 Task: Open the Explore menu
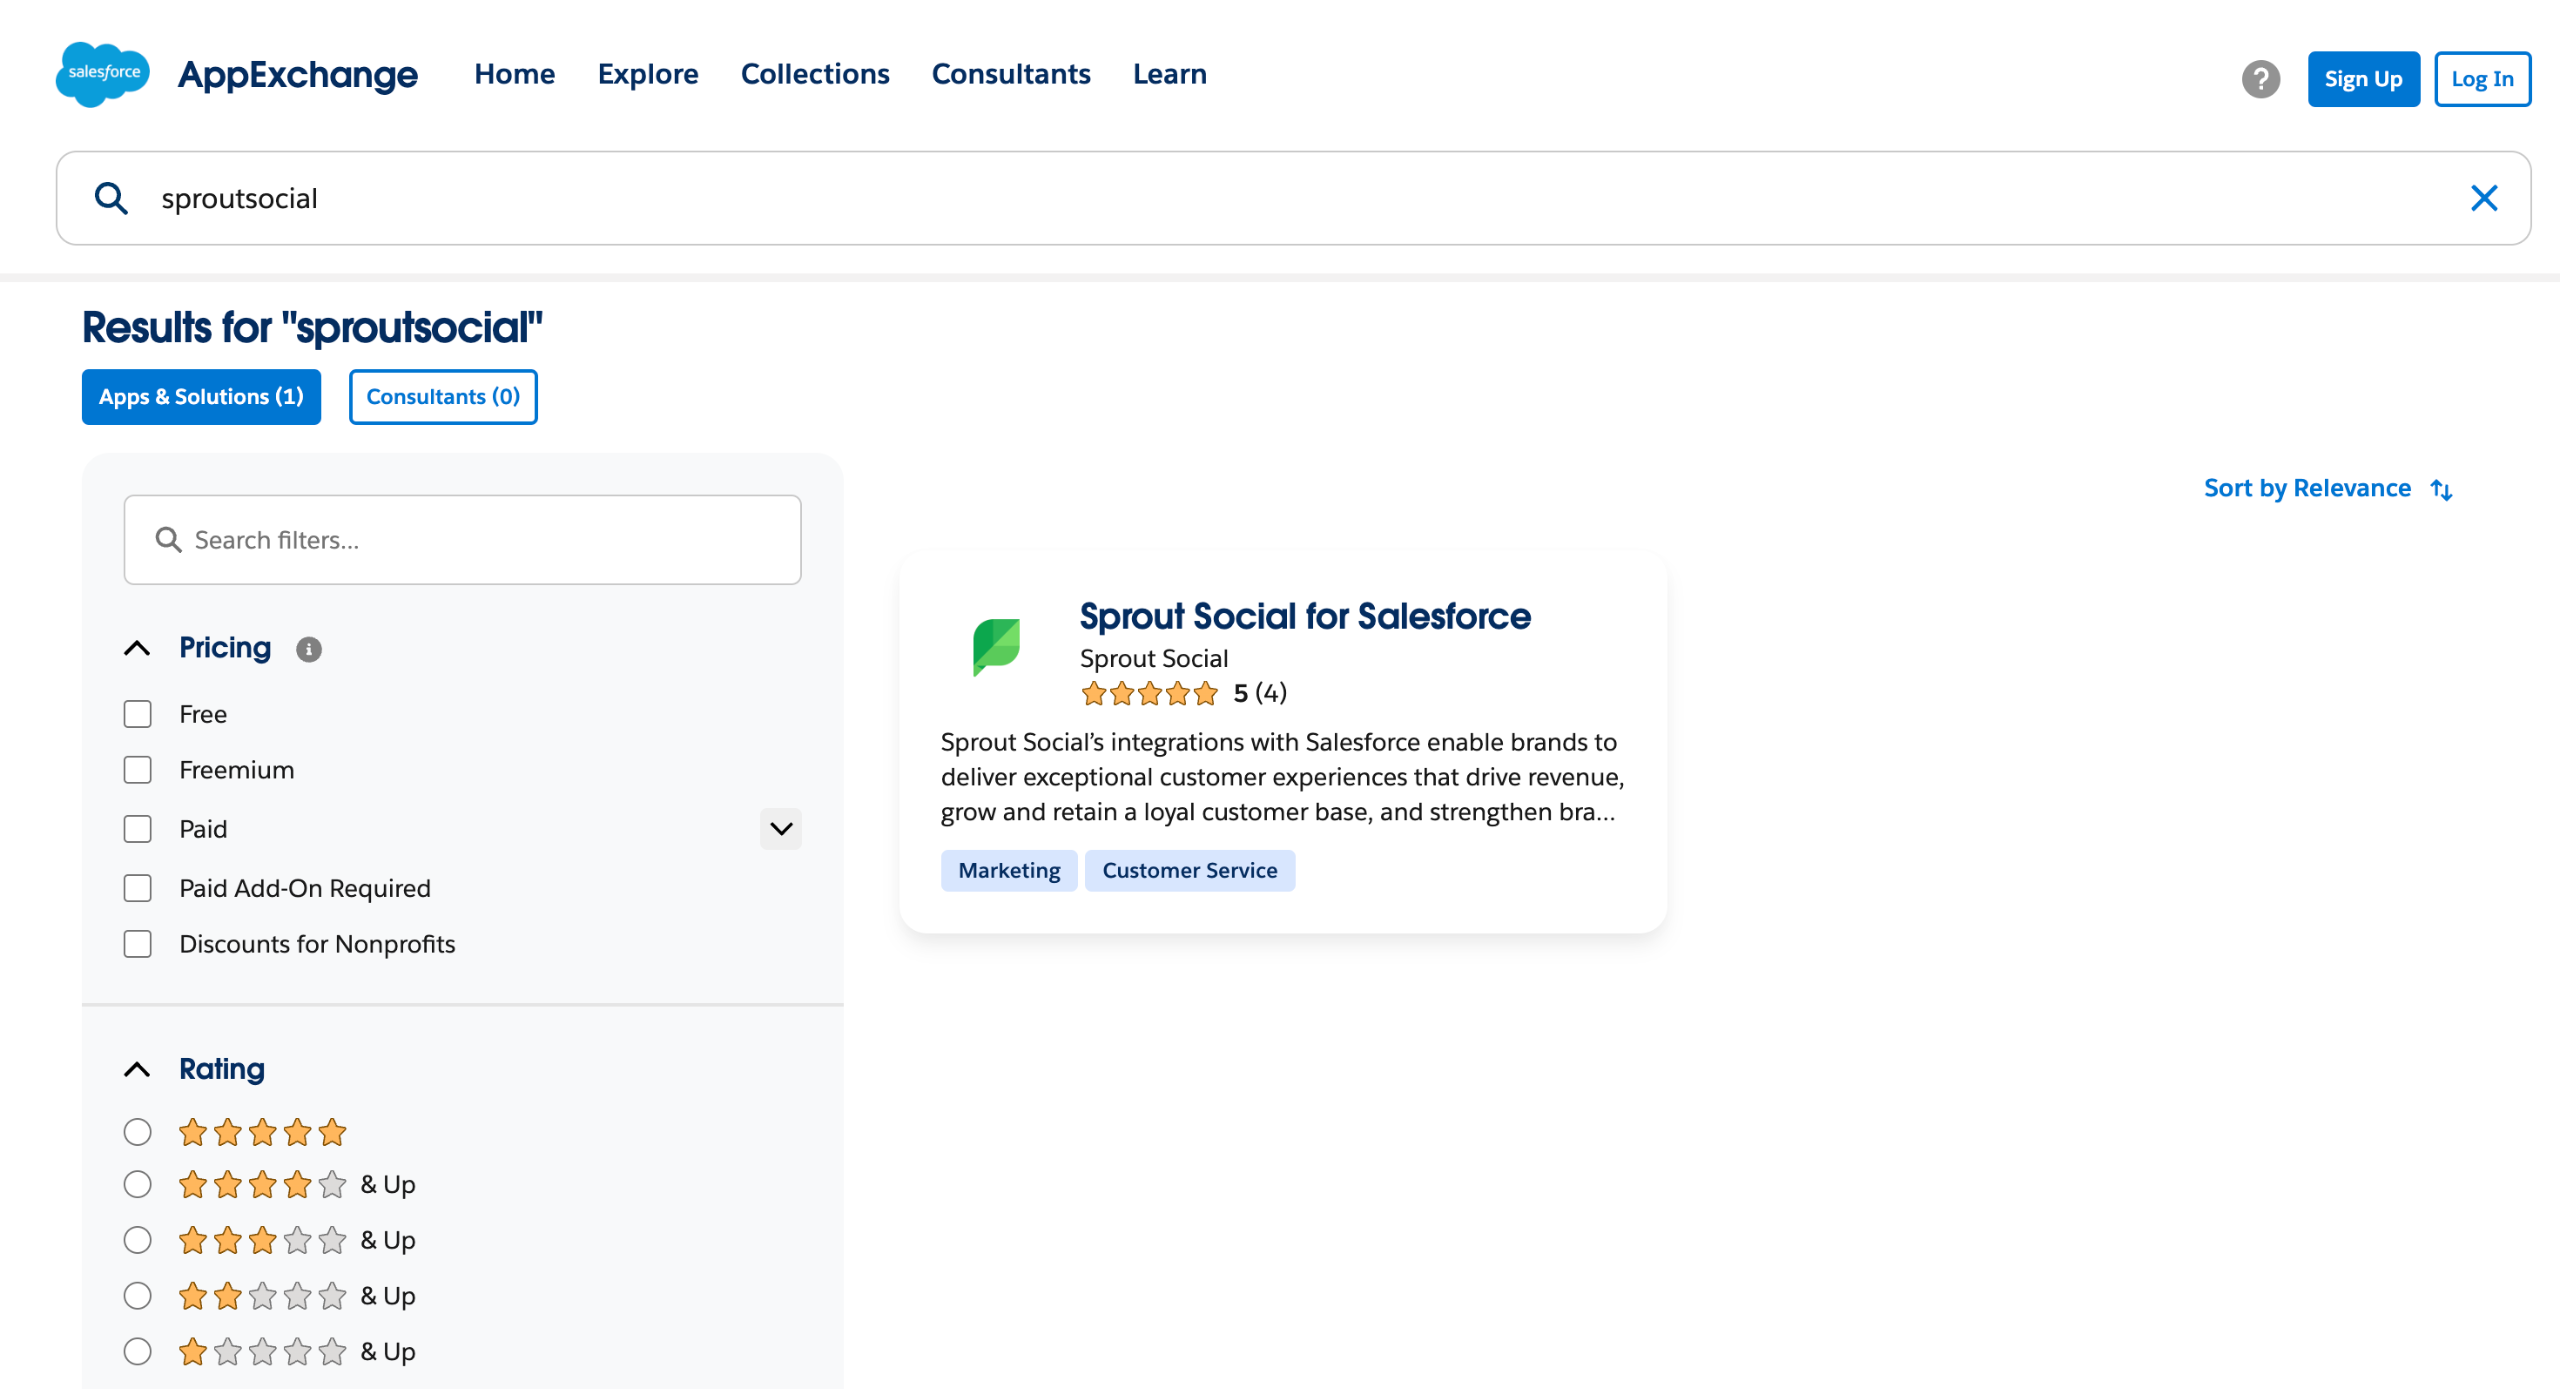click(647, 74)
